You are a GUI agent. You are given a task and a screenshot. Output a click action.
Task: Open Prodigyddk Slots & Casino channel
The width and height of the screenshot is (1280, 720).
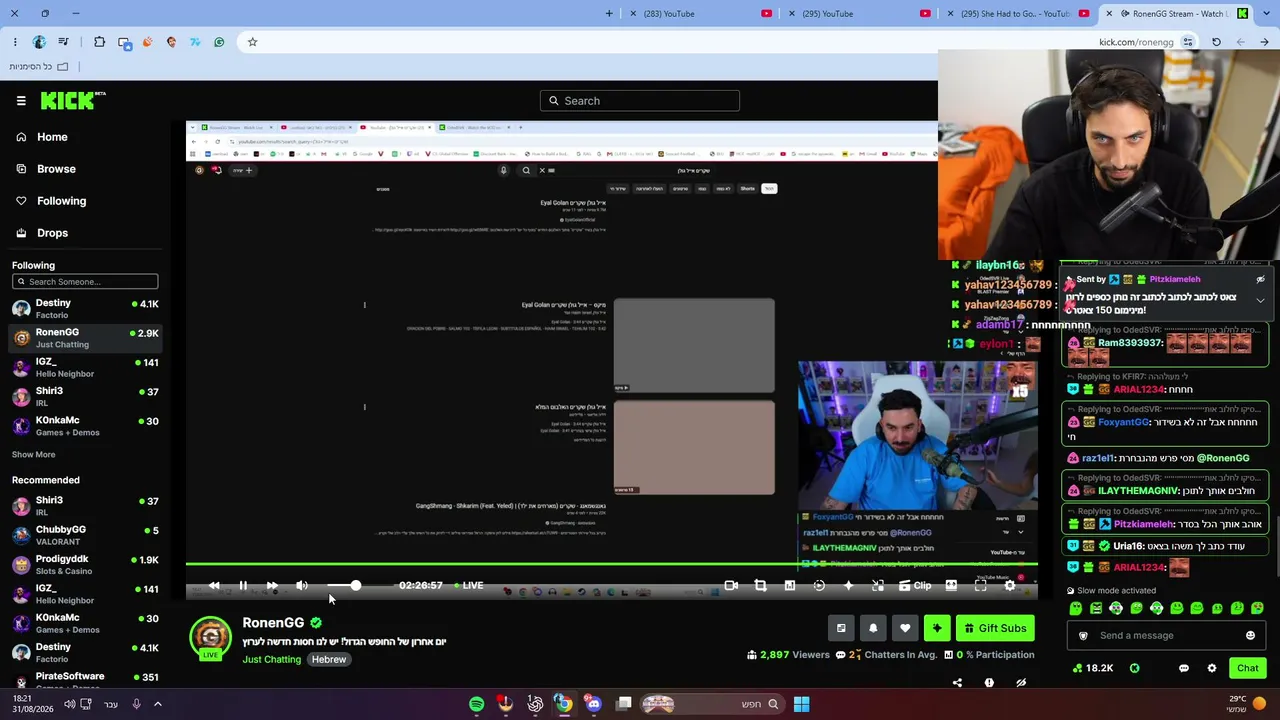(x=85, y=564)
